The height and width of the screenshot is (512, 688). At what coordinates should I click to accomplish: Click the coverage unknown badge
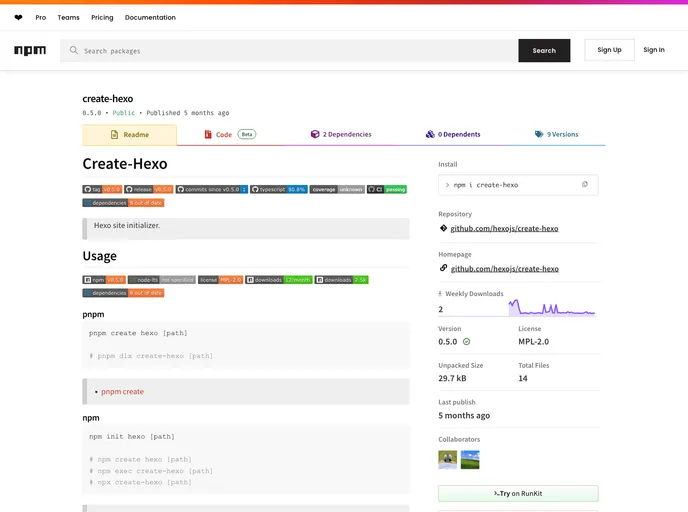click(x=337, y=189)
